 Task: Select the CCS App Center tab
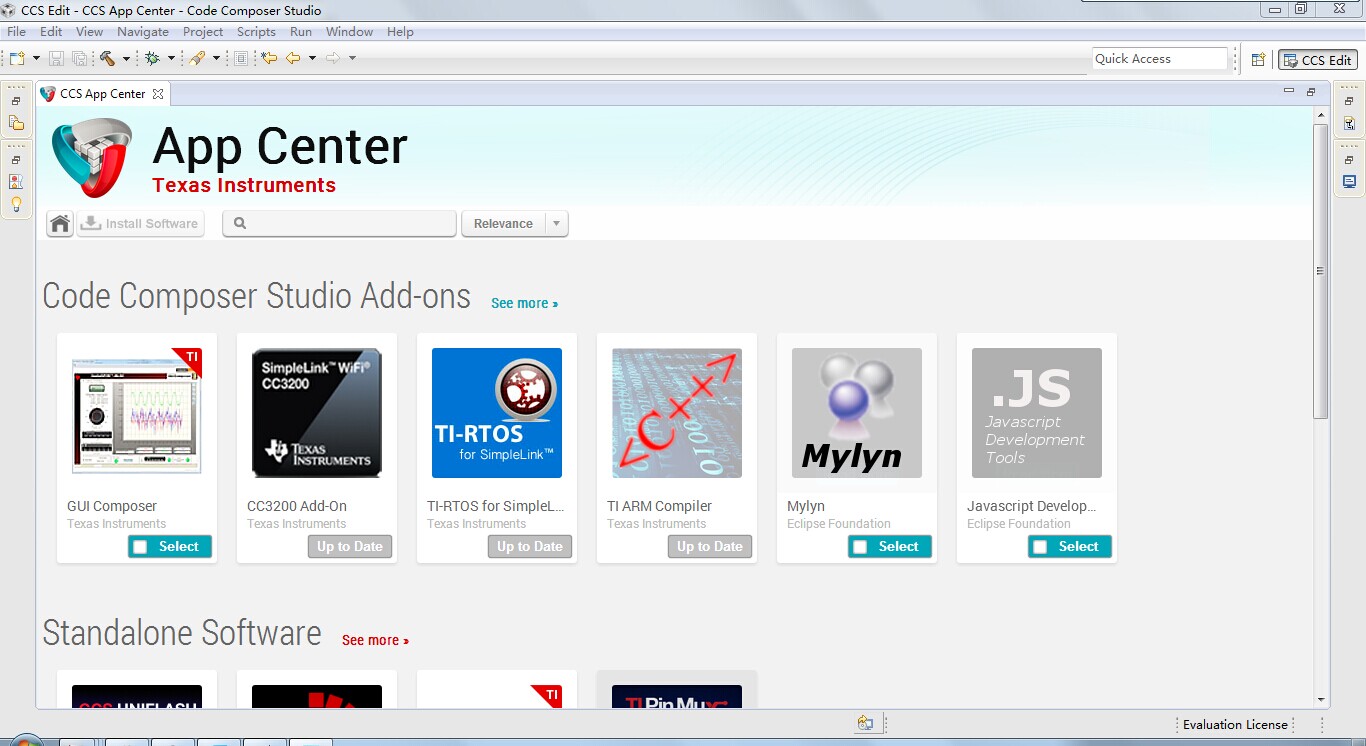(x=102, y=94)
